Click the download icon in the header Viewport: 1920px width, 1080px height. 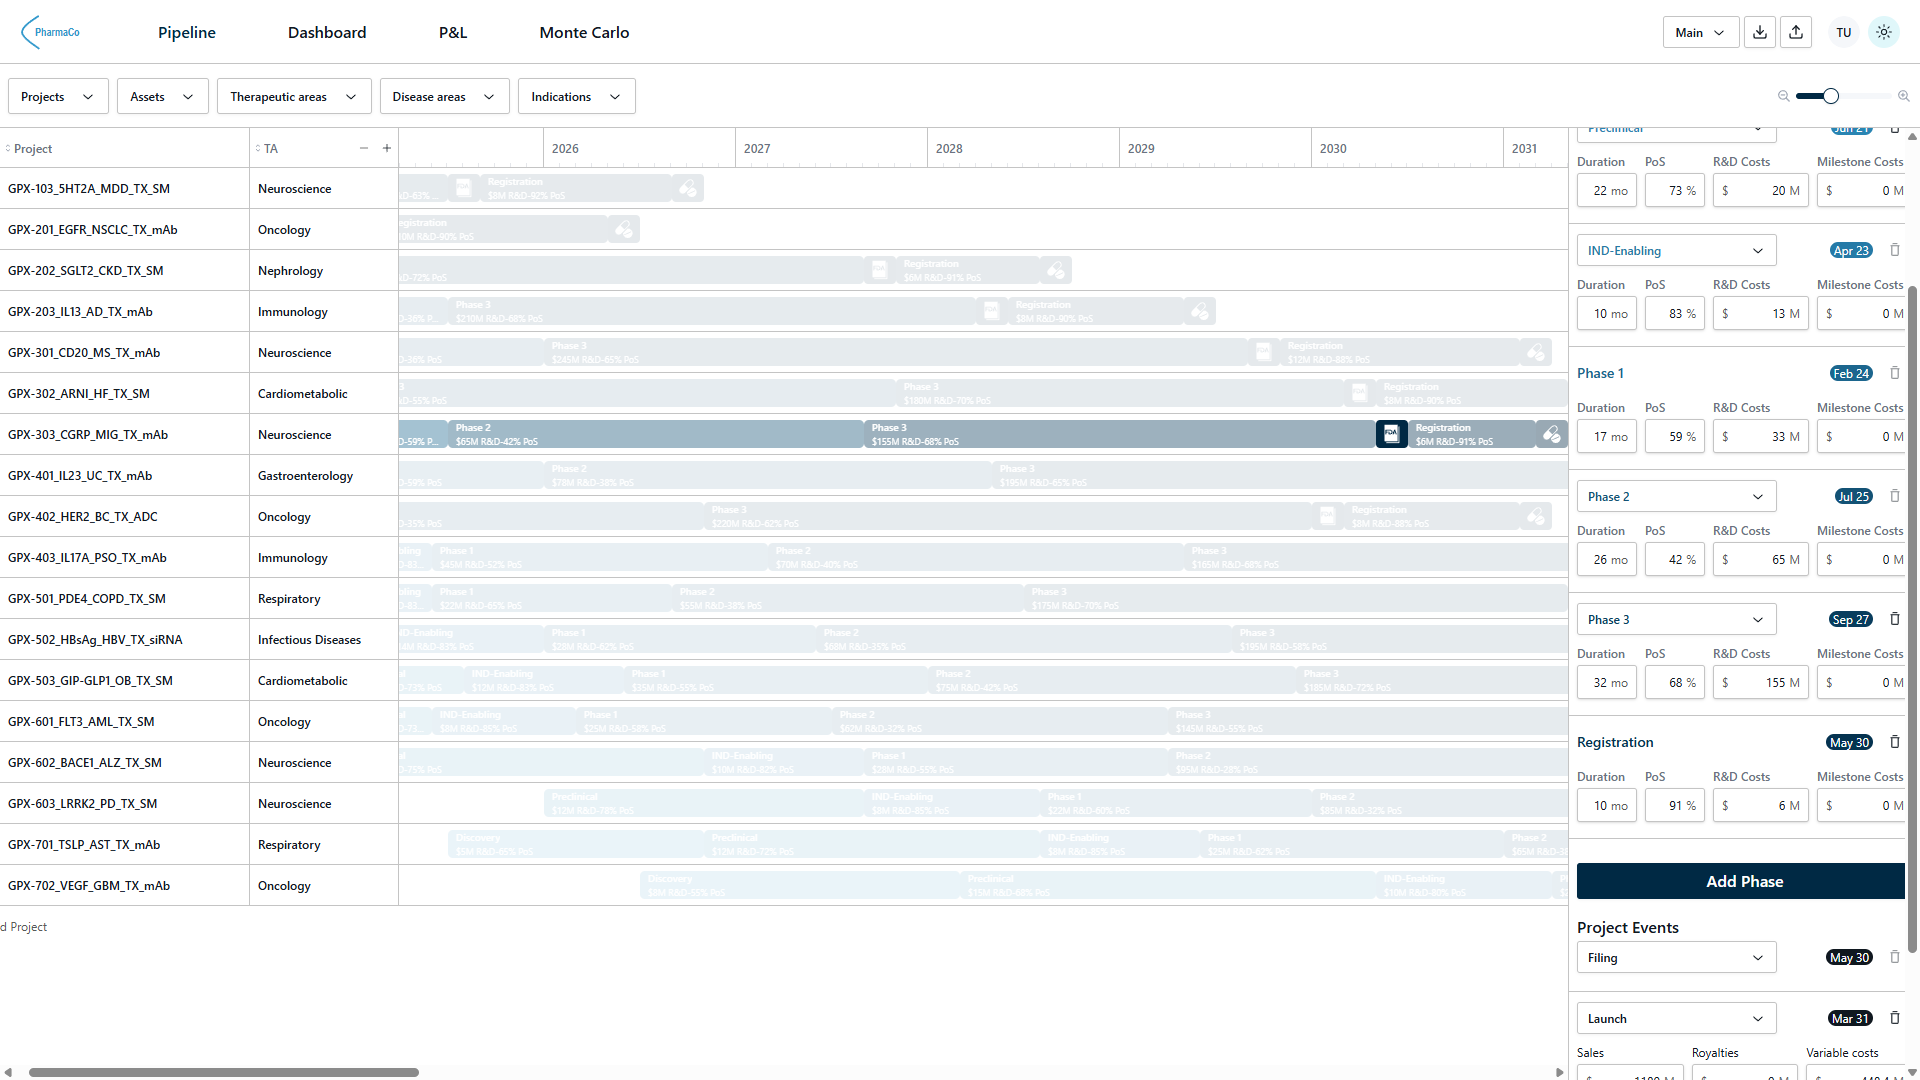coord(1759,31)
